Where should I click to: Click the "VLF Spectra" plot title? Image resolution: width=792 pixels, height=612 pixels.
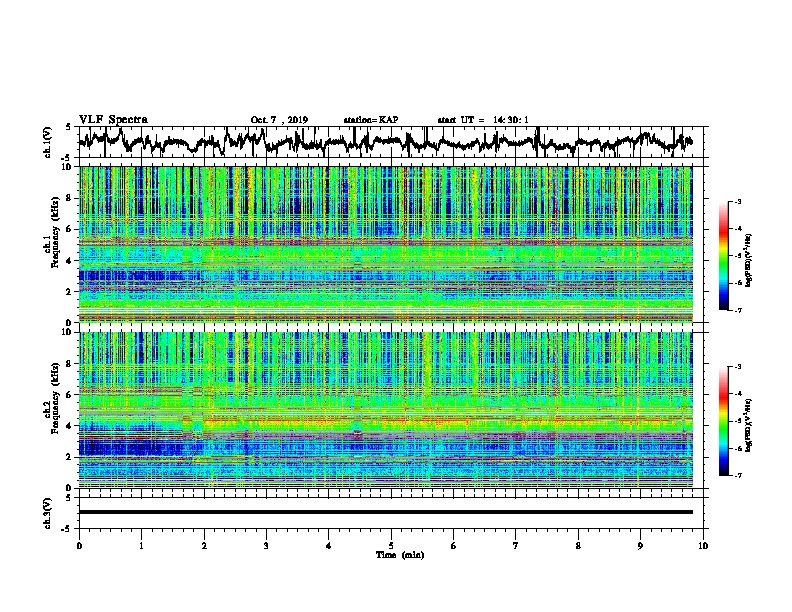(113, 119)
